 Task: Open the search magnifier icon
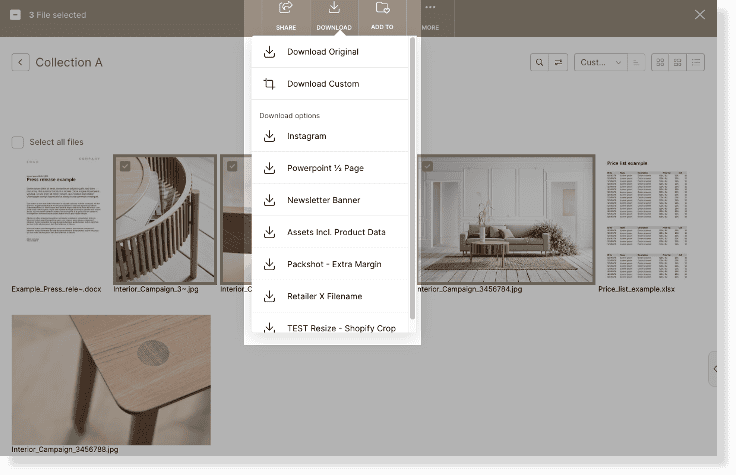coord(539,62)
